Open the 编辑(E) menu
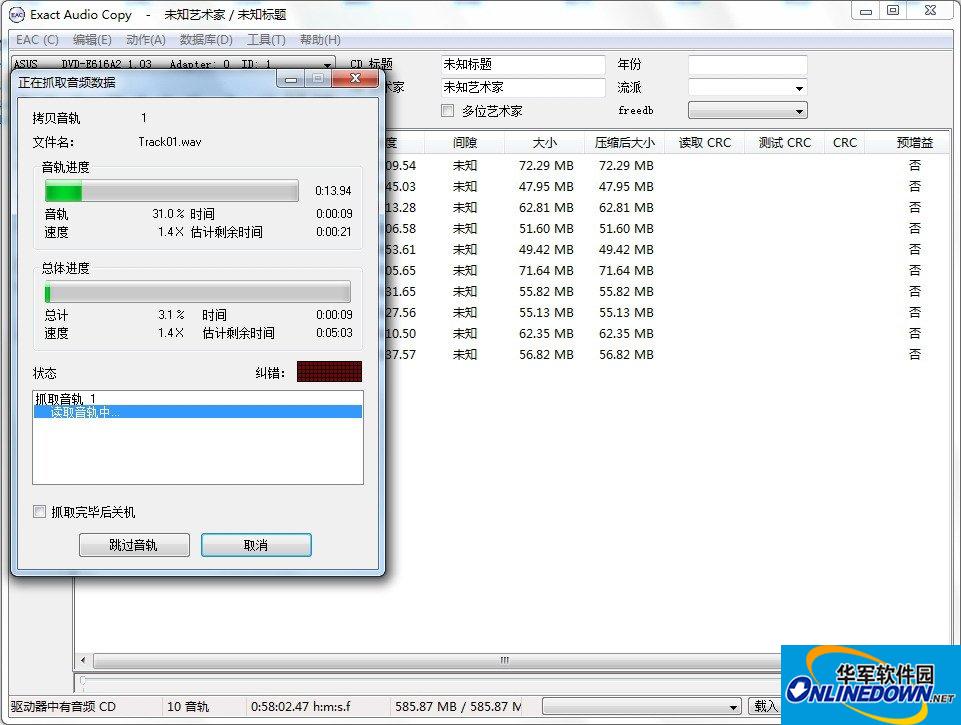The width and height of the screenshot is (961, 725). tap(92, 40)
